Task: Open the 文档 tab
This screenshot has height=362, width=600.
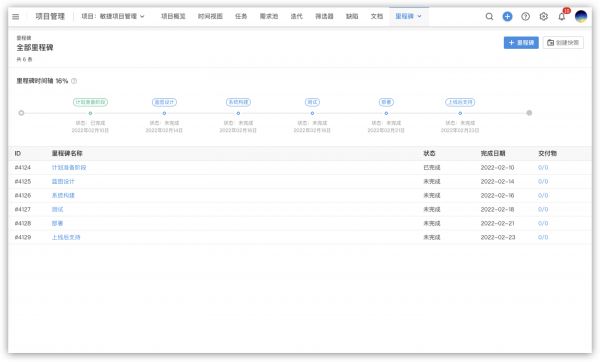Action: point(377,16)
